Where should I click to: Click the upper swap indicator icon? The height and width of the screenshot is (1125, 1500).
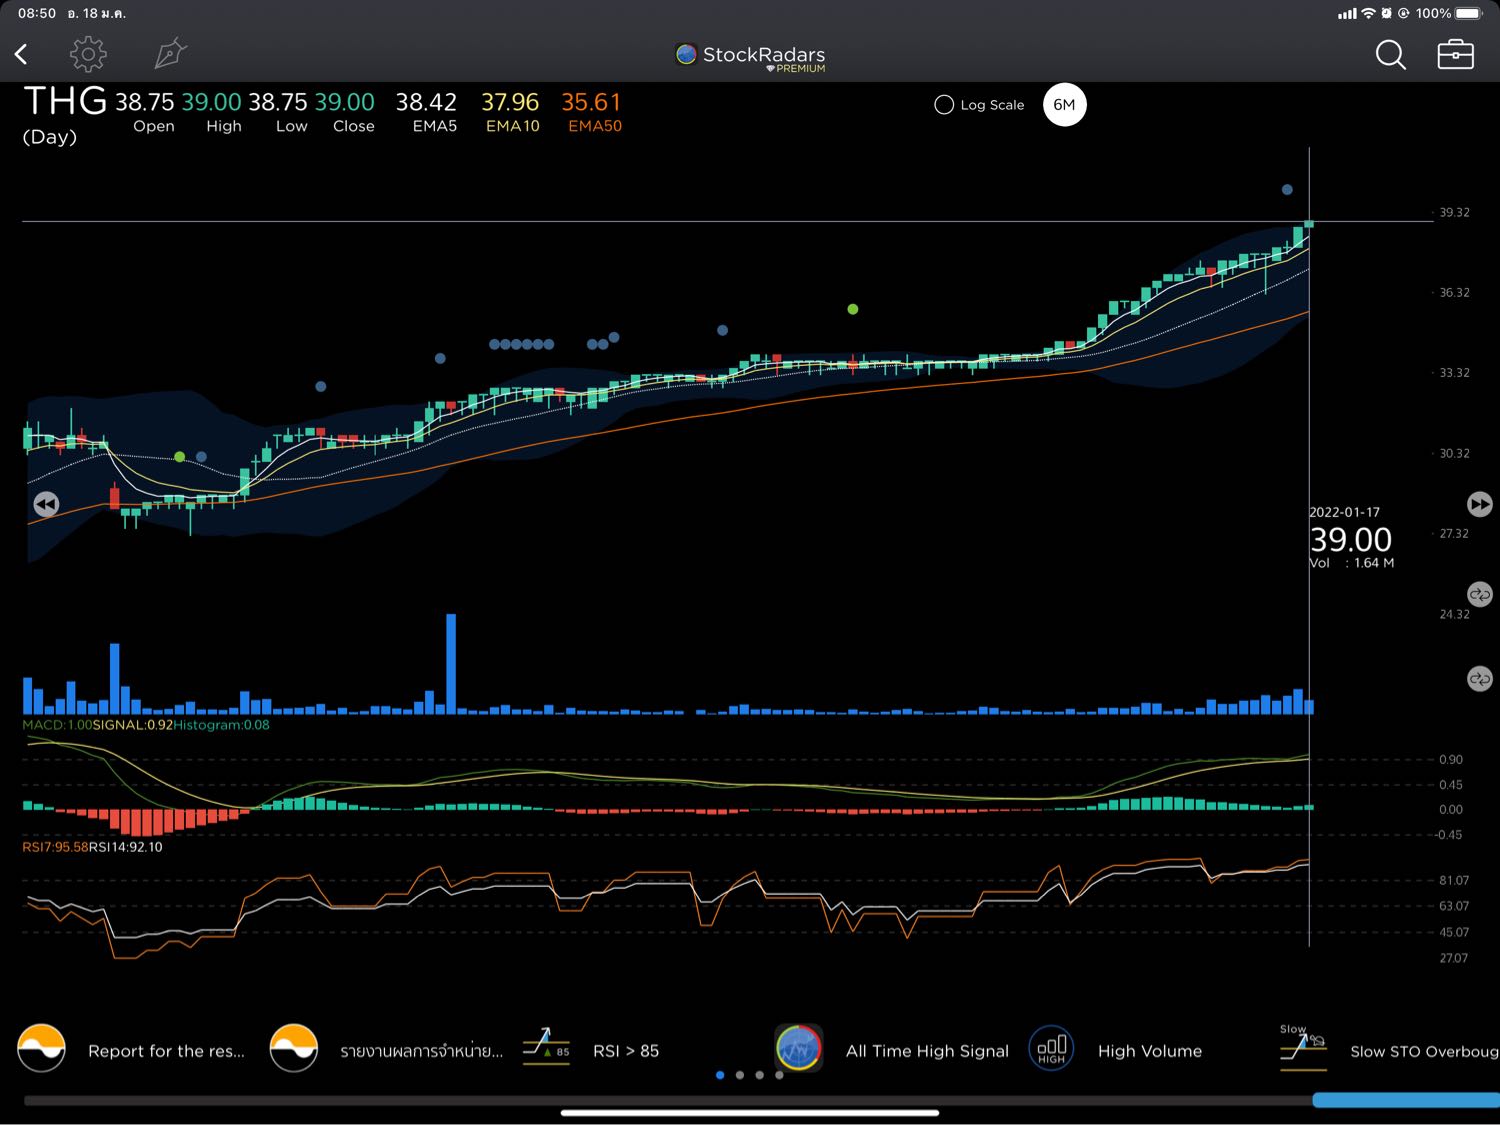click(x=1479, y=594)
